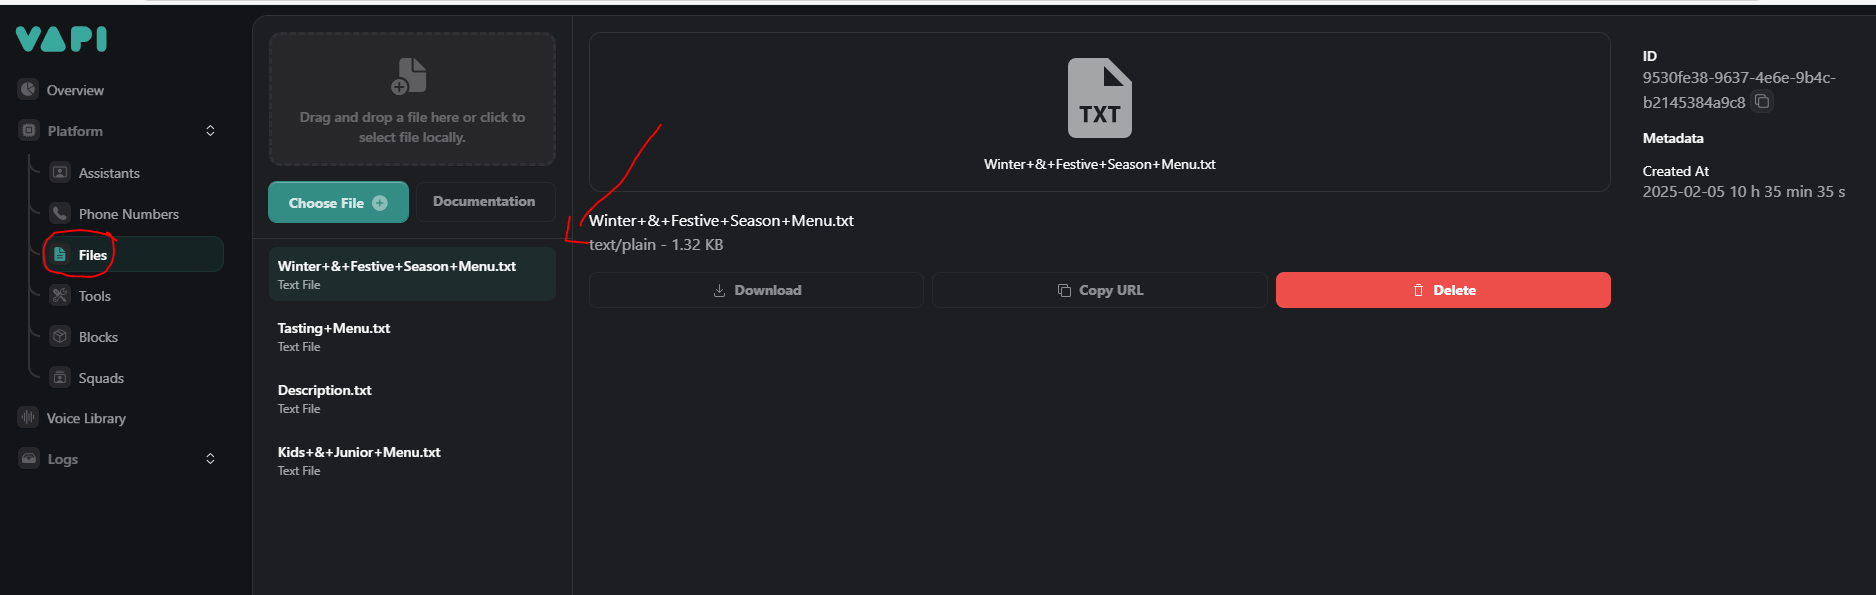1876x595 pixels.
Task: Expand the Logs section chevron
Action: [211, 458]
